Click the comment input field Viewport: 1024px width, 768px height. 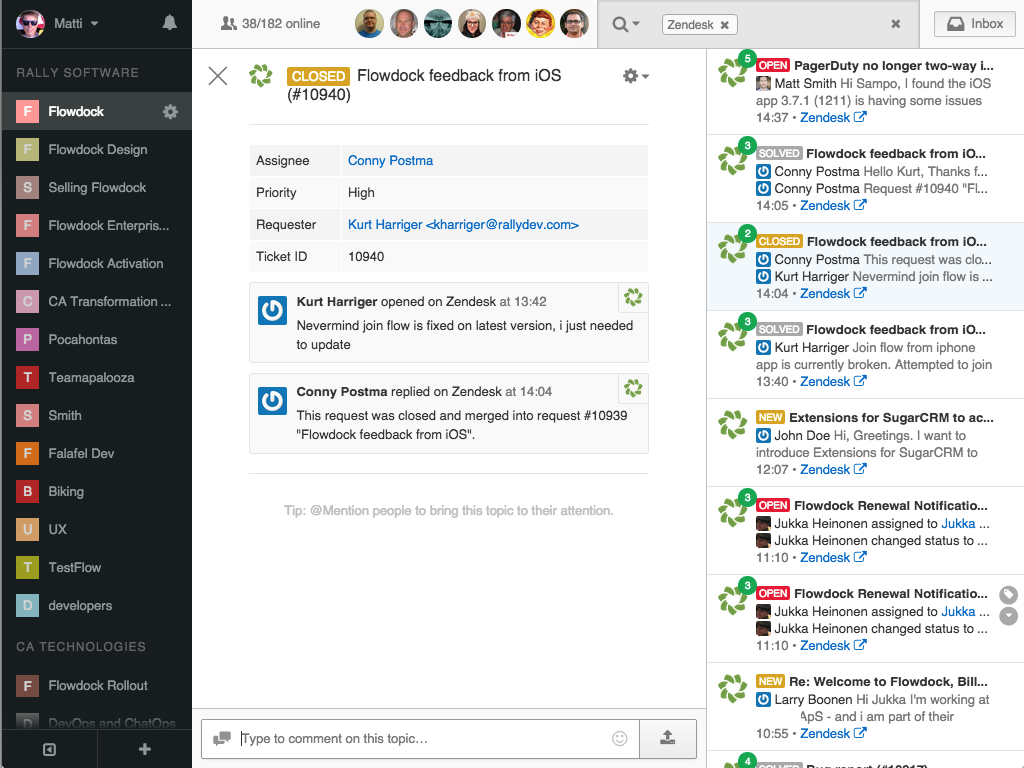point(420,739)
